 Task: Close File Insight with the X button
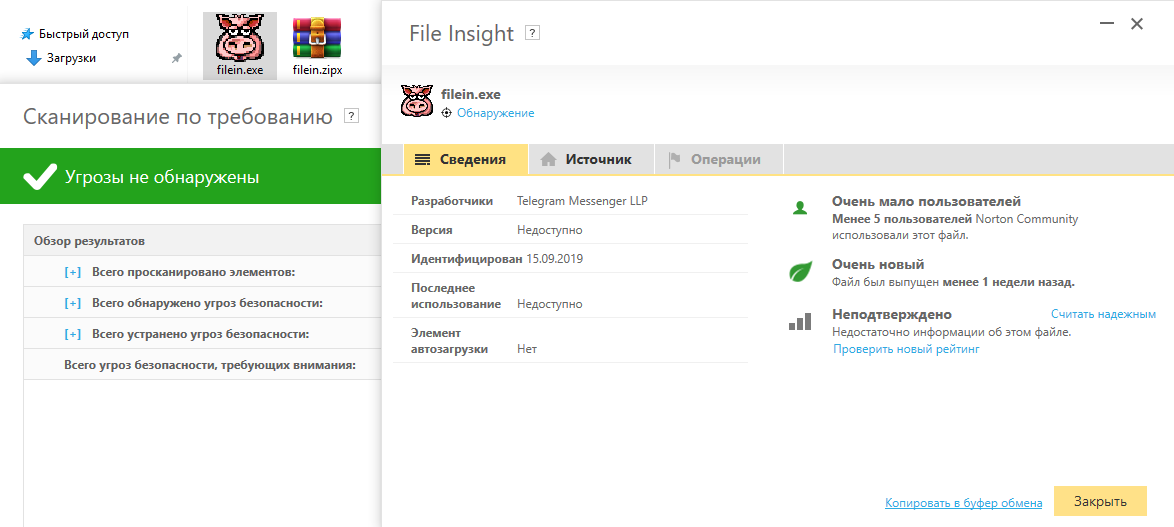point(1137,24)
